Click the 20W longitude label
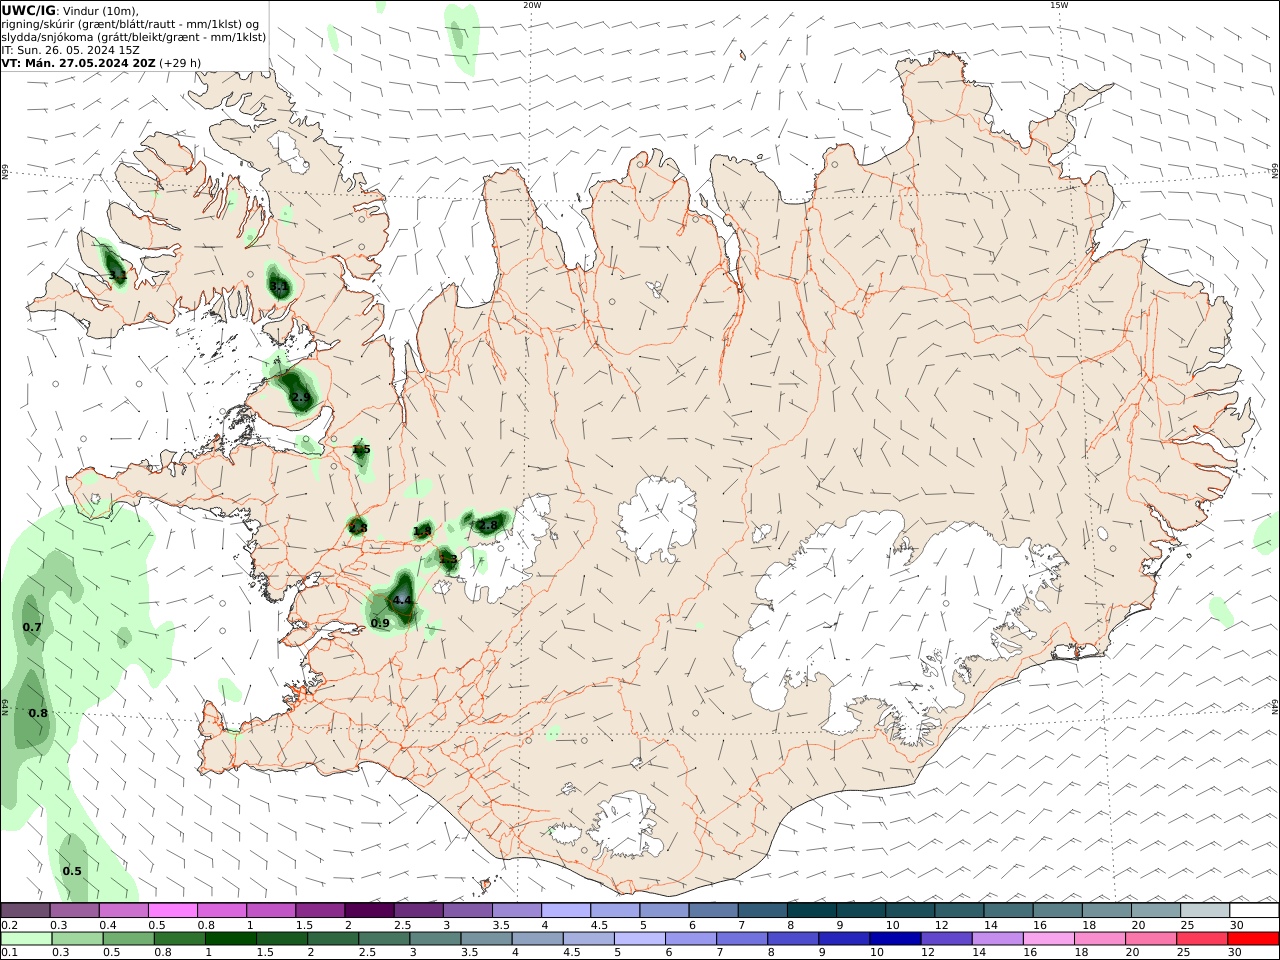The height and width of the screenshot is (960, 1280). coord(532,5)
